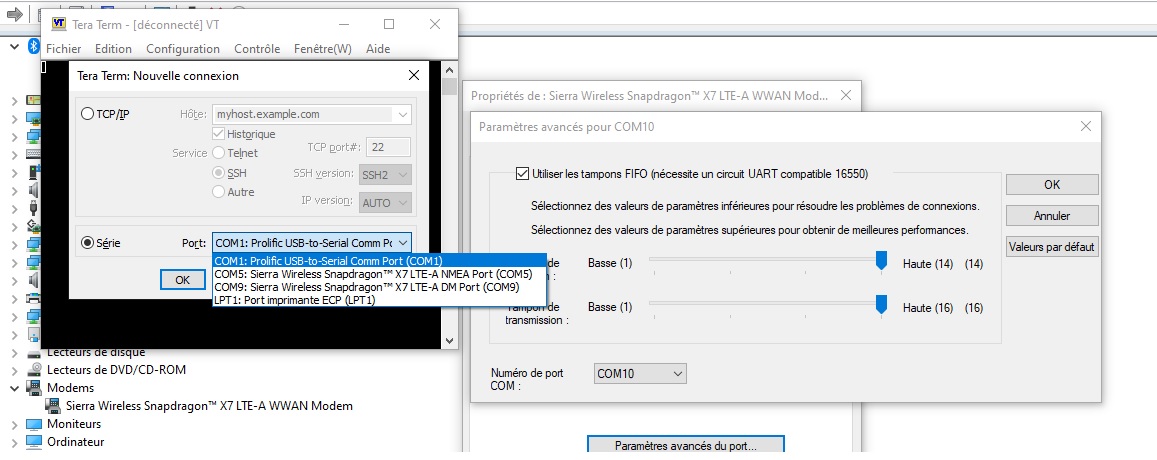
Task: Open the Port combo box in Tera Term
Action: click(x=311, y=242)
